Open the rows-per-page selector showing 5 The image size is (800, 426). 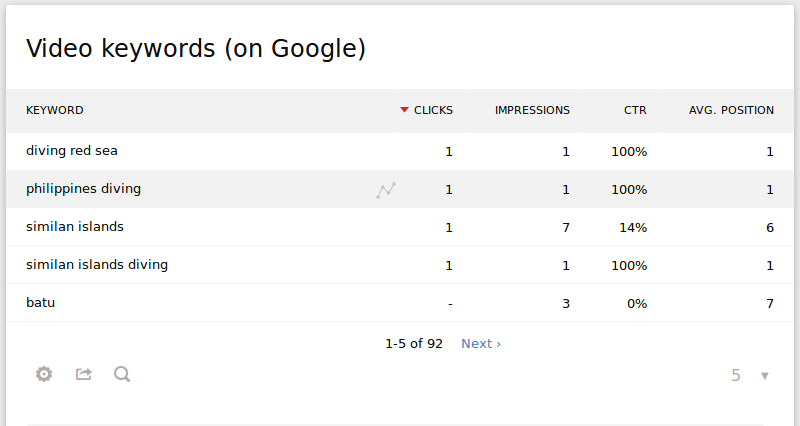pyautogui.click(x=736, y=376)
